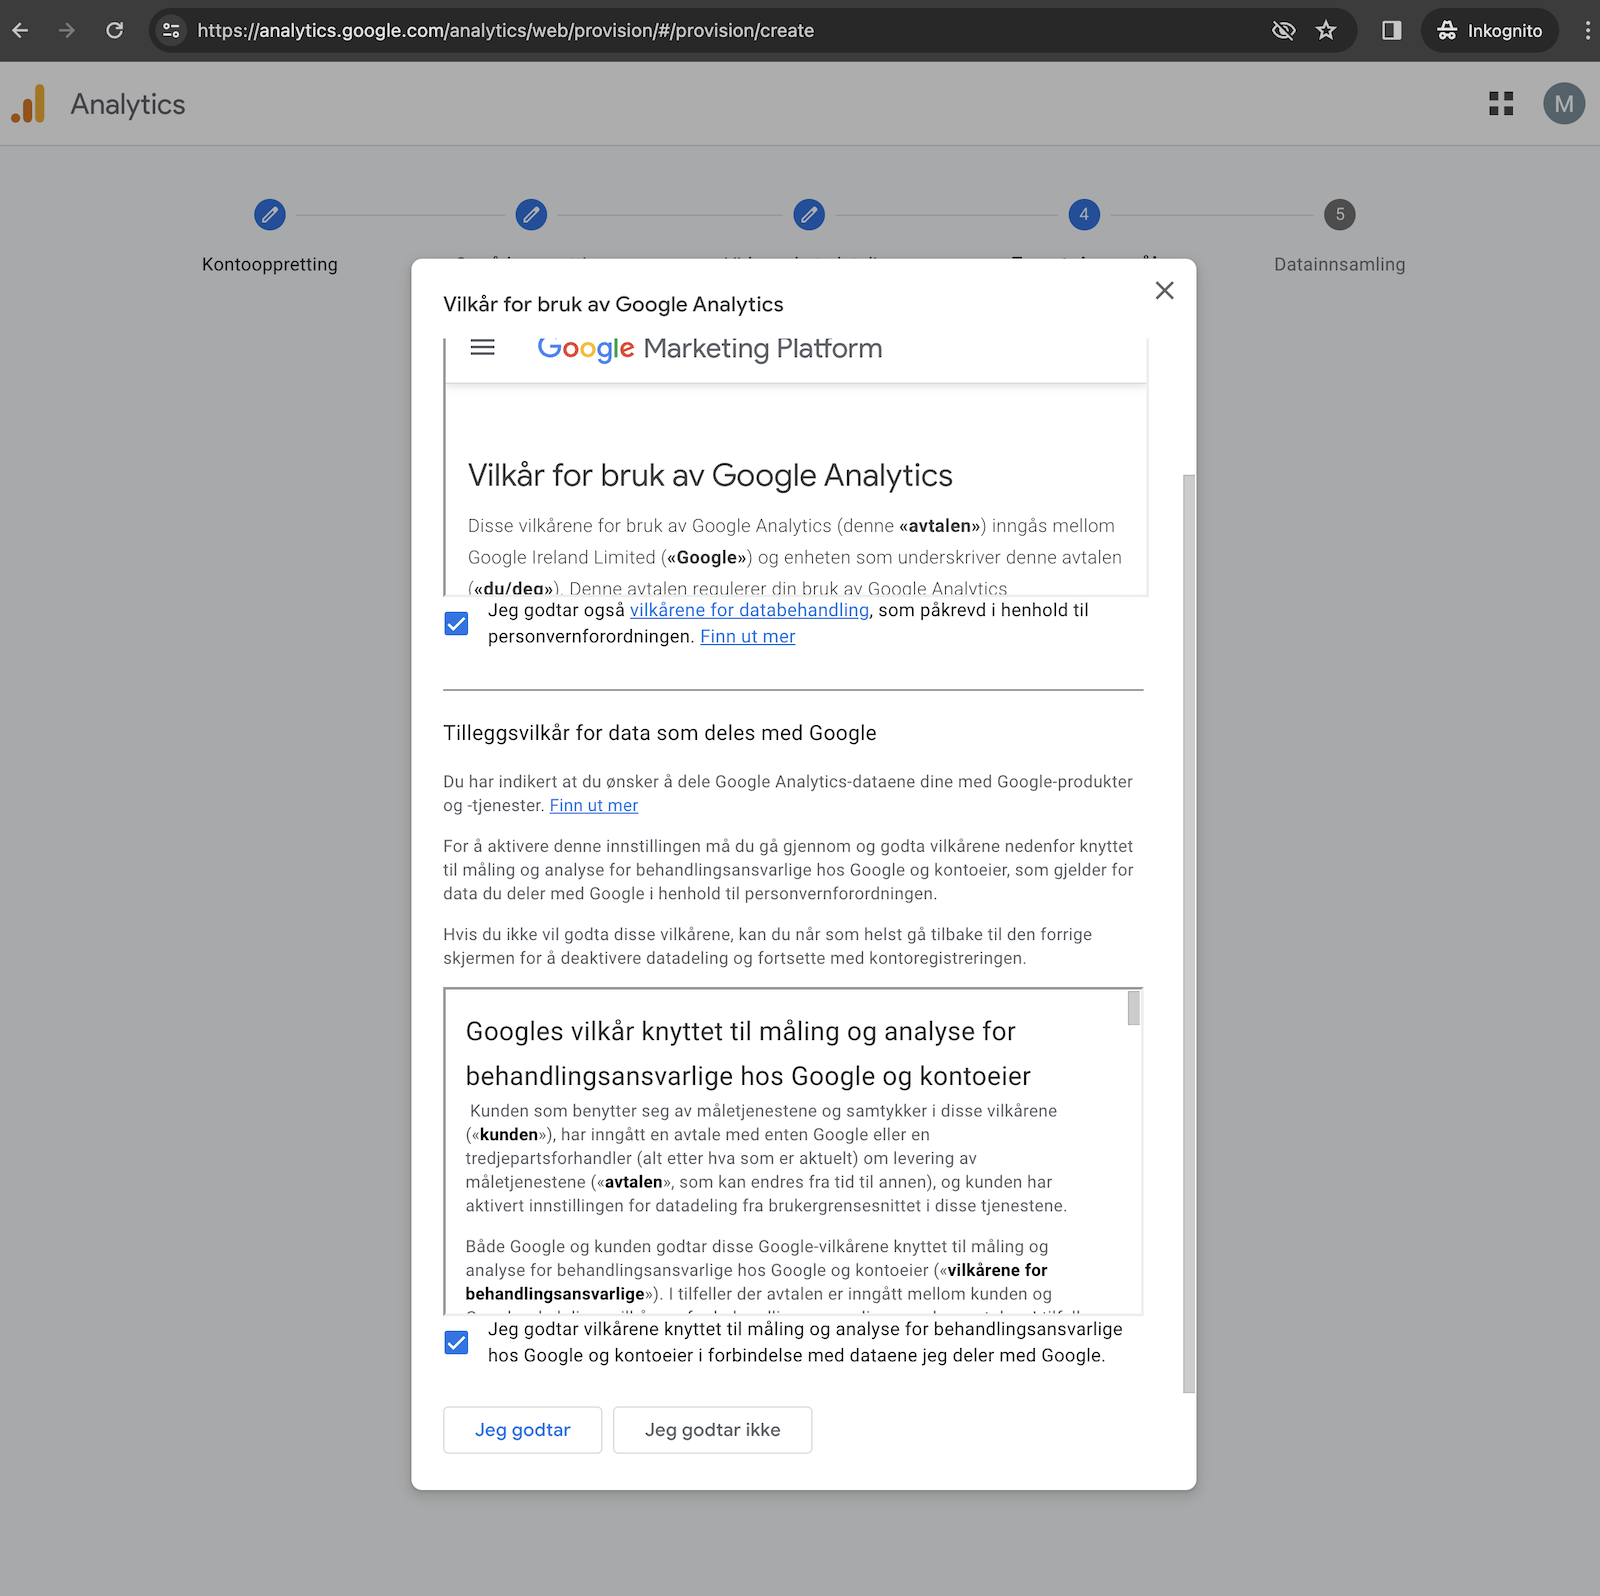The image size is (1600, 1596).
Task: Click the browser forward arrow
Action: click(x=67, y=30)
